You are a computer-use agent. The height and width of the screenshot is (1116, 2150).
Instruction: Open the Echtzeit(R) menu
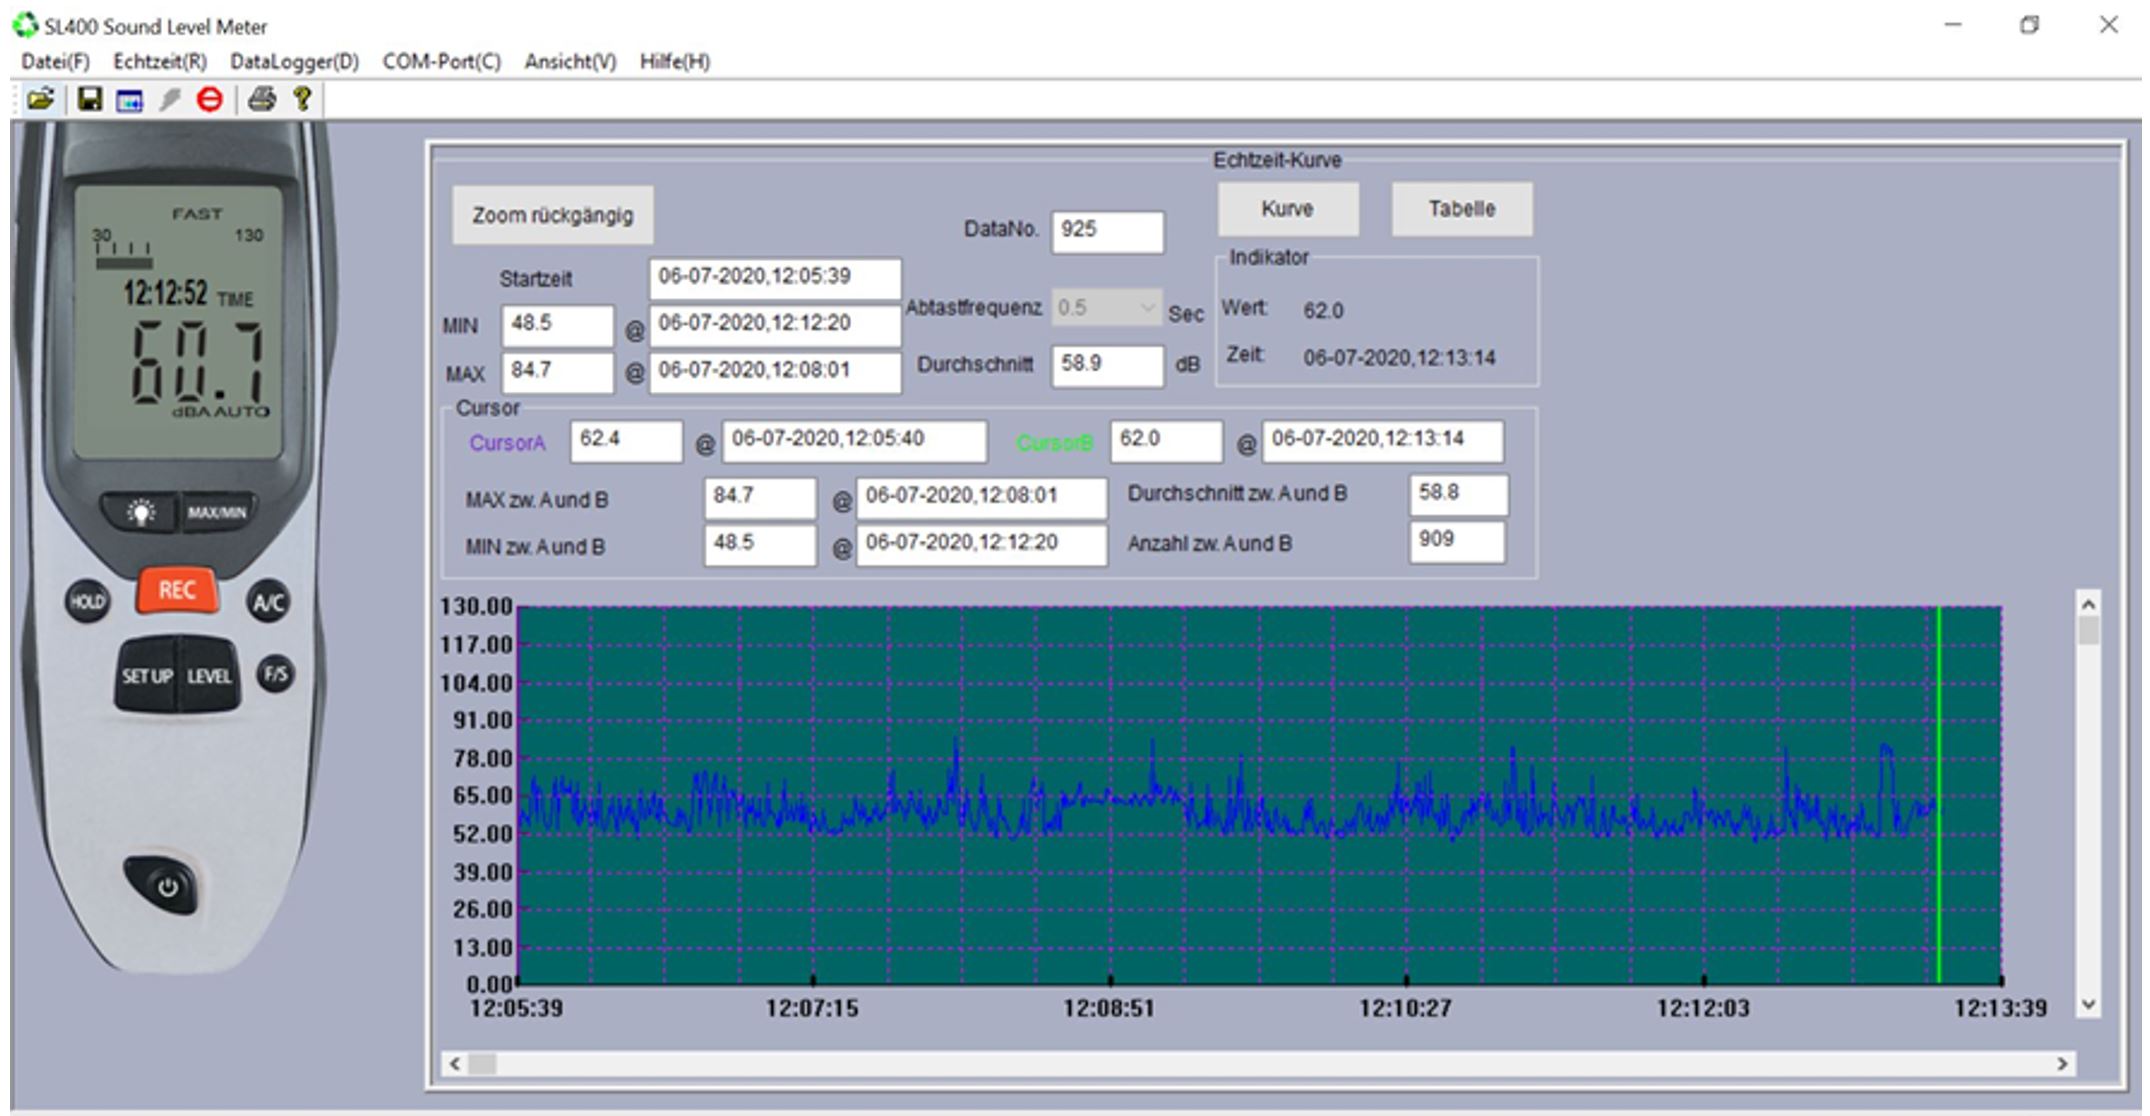(160, 62)
